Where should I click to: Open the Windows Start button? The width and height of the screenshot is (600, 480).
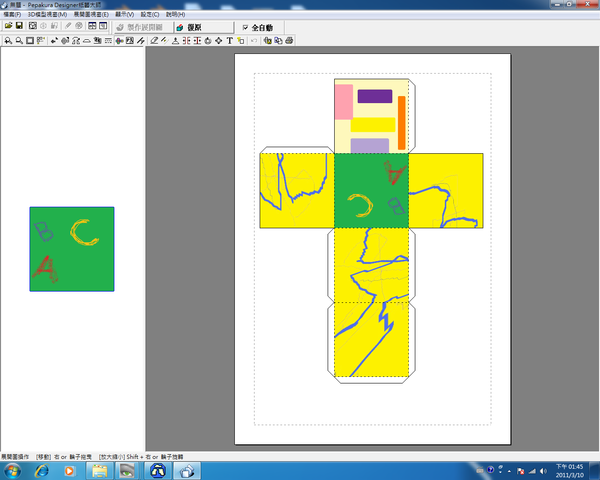[x=12, y=470]
